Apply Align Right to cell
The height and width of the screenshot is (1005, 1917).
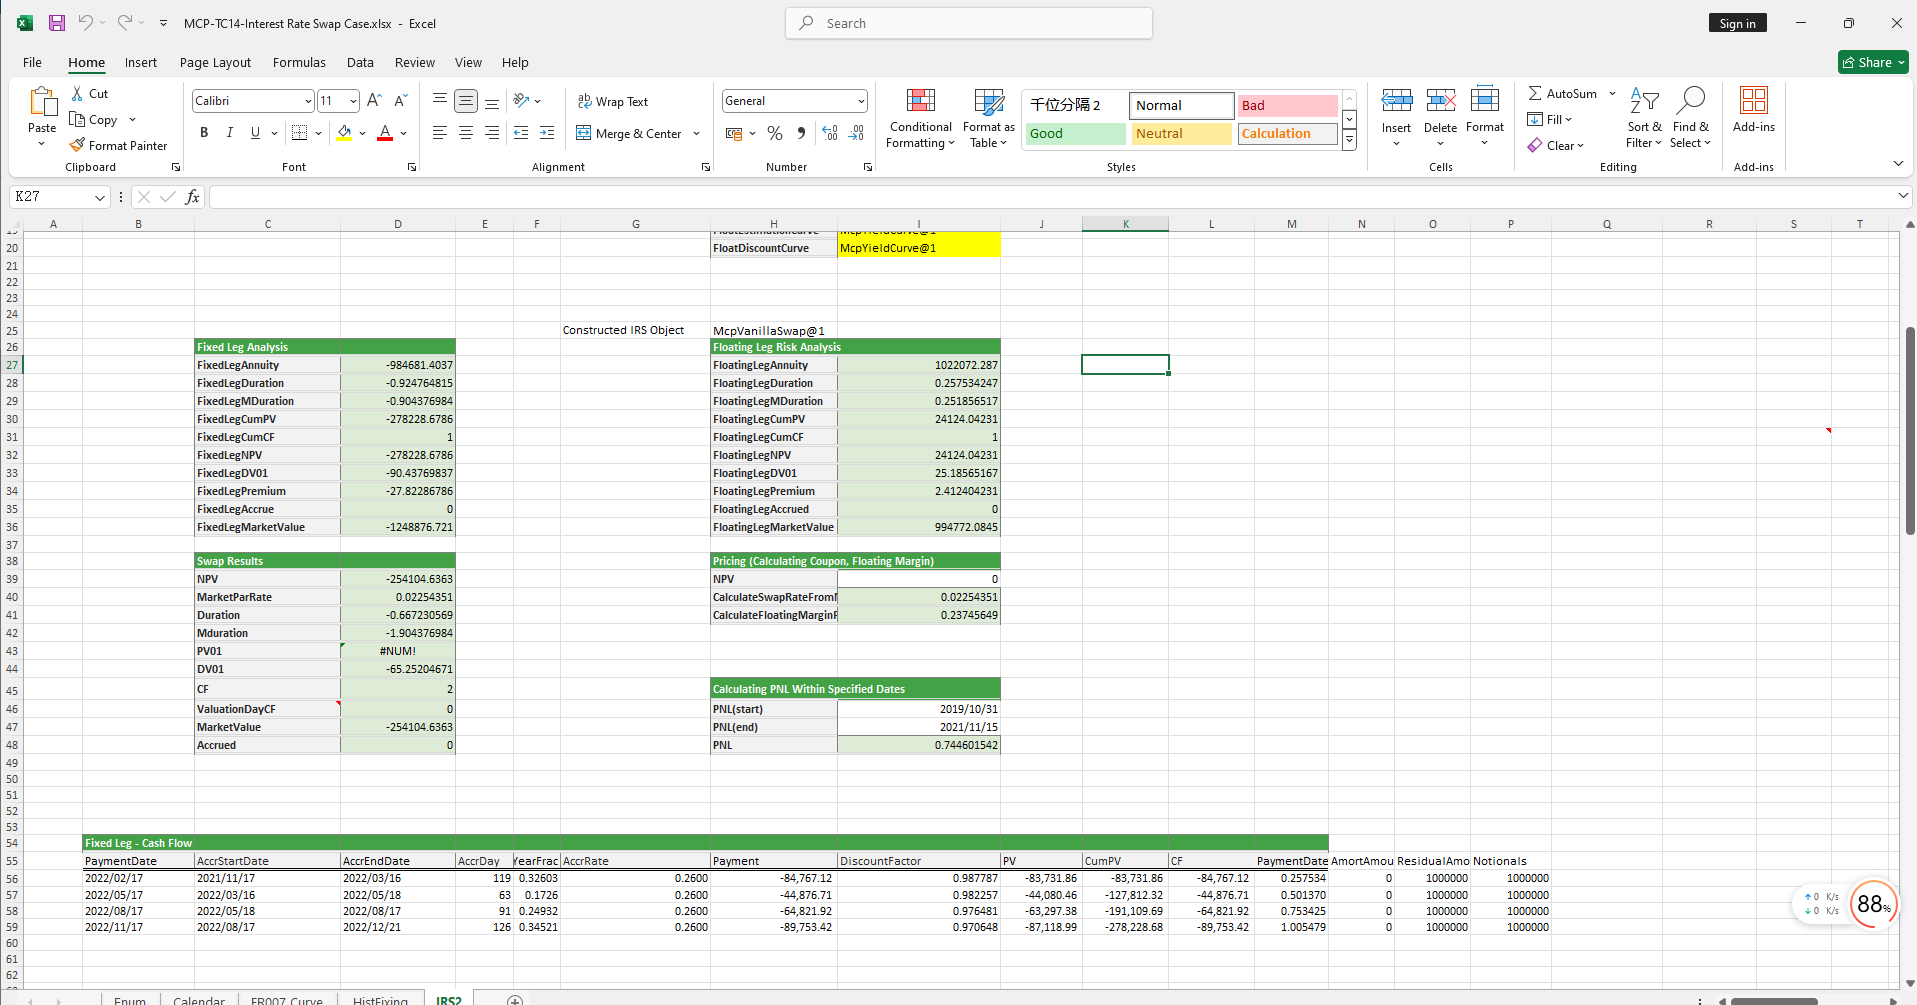click(x=492, y=132)
